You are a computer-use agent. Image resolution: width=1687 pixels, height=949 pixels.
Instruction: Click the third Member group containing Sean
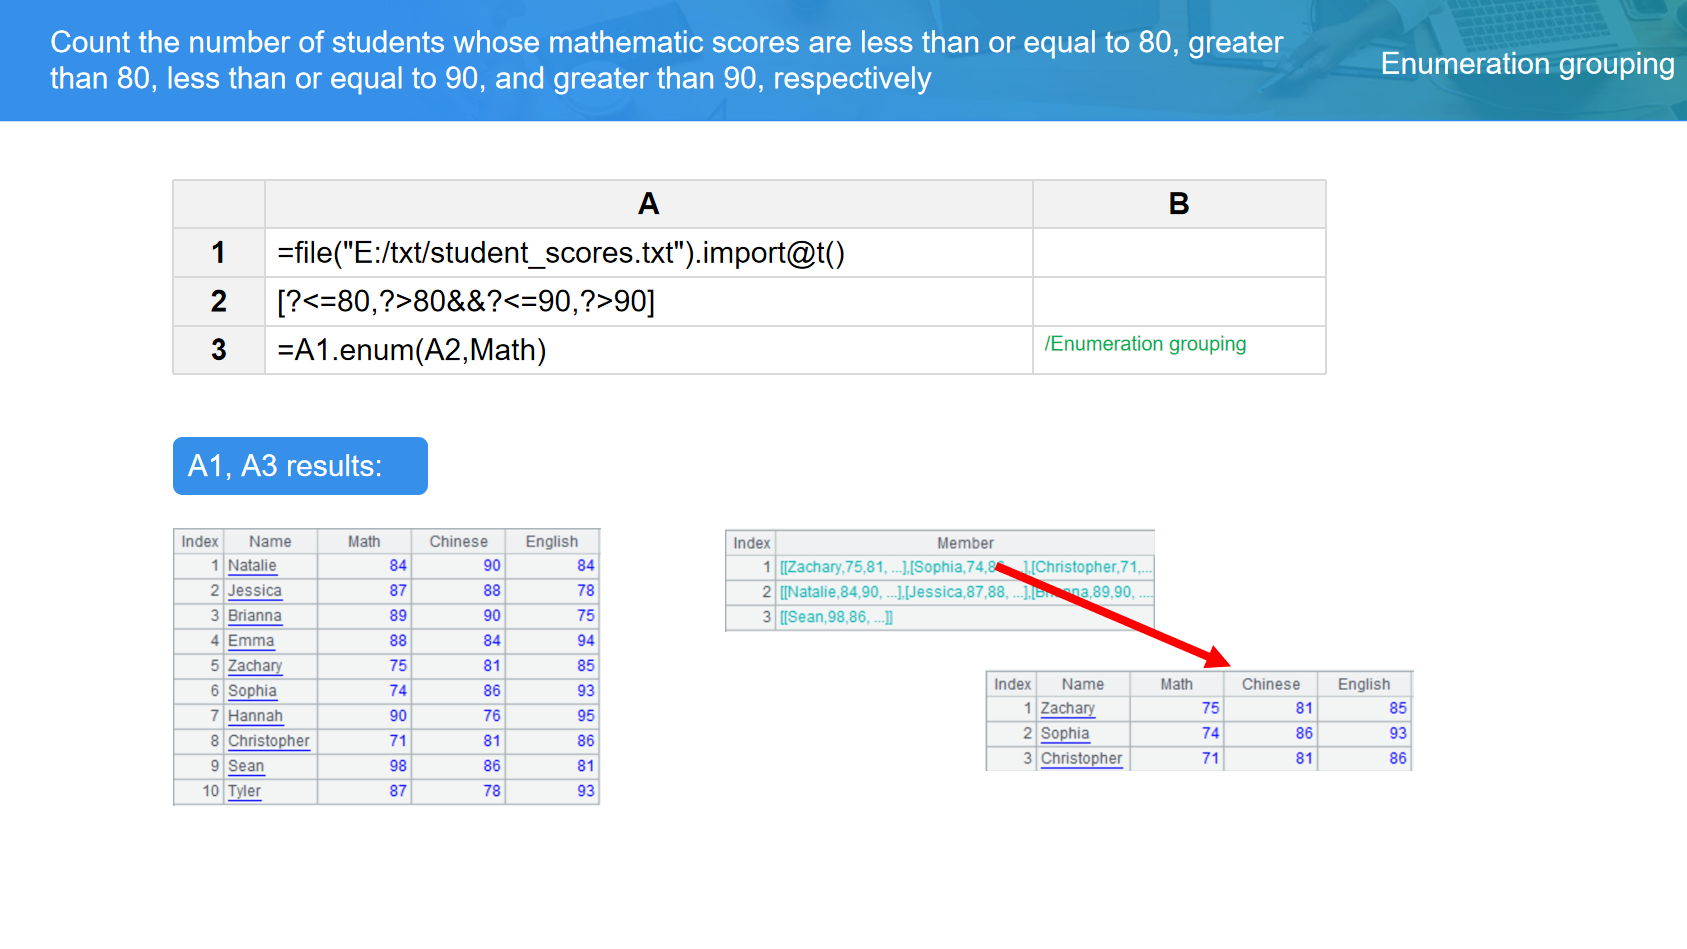point(836,617)
